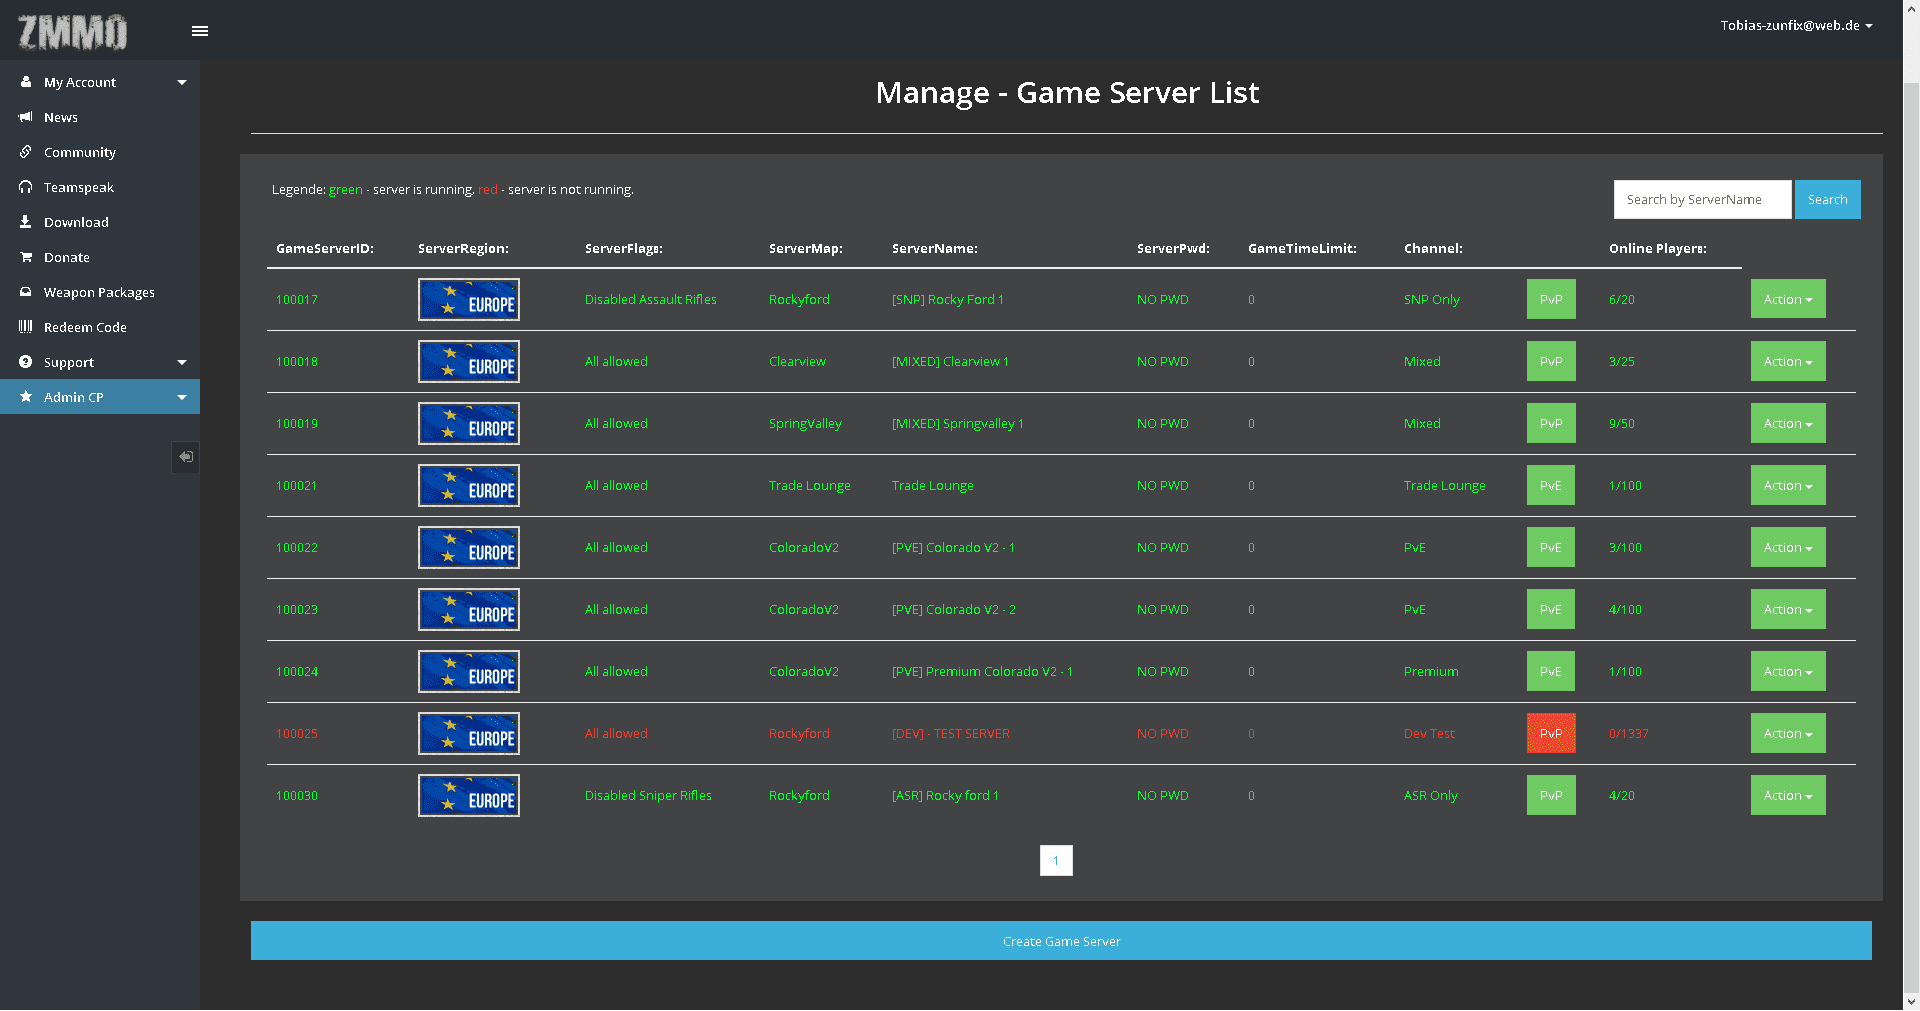
Task: Toggle the hamburger sidebar menu
Action: pos(200,31)
